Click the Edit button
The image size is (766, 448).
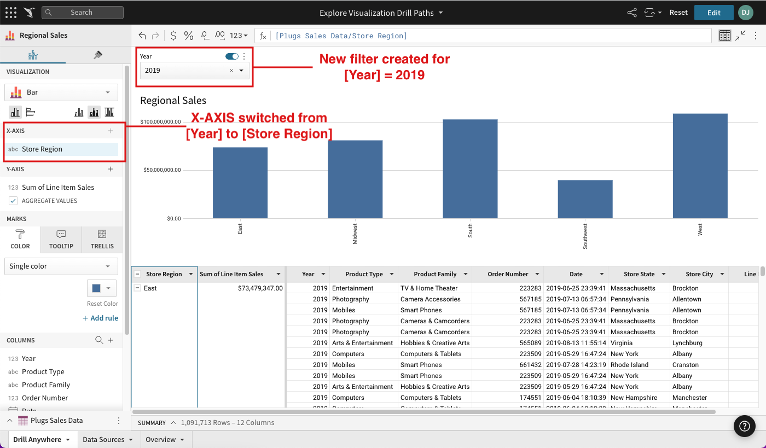[713, 13]
